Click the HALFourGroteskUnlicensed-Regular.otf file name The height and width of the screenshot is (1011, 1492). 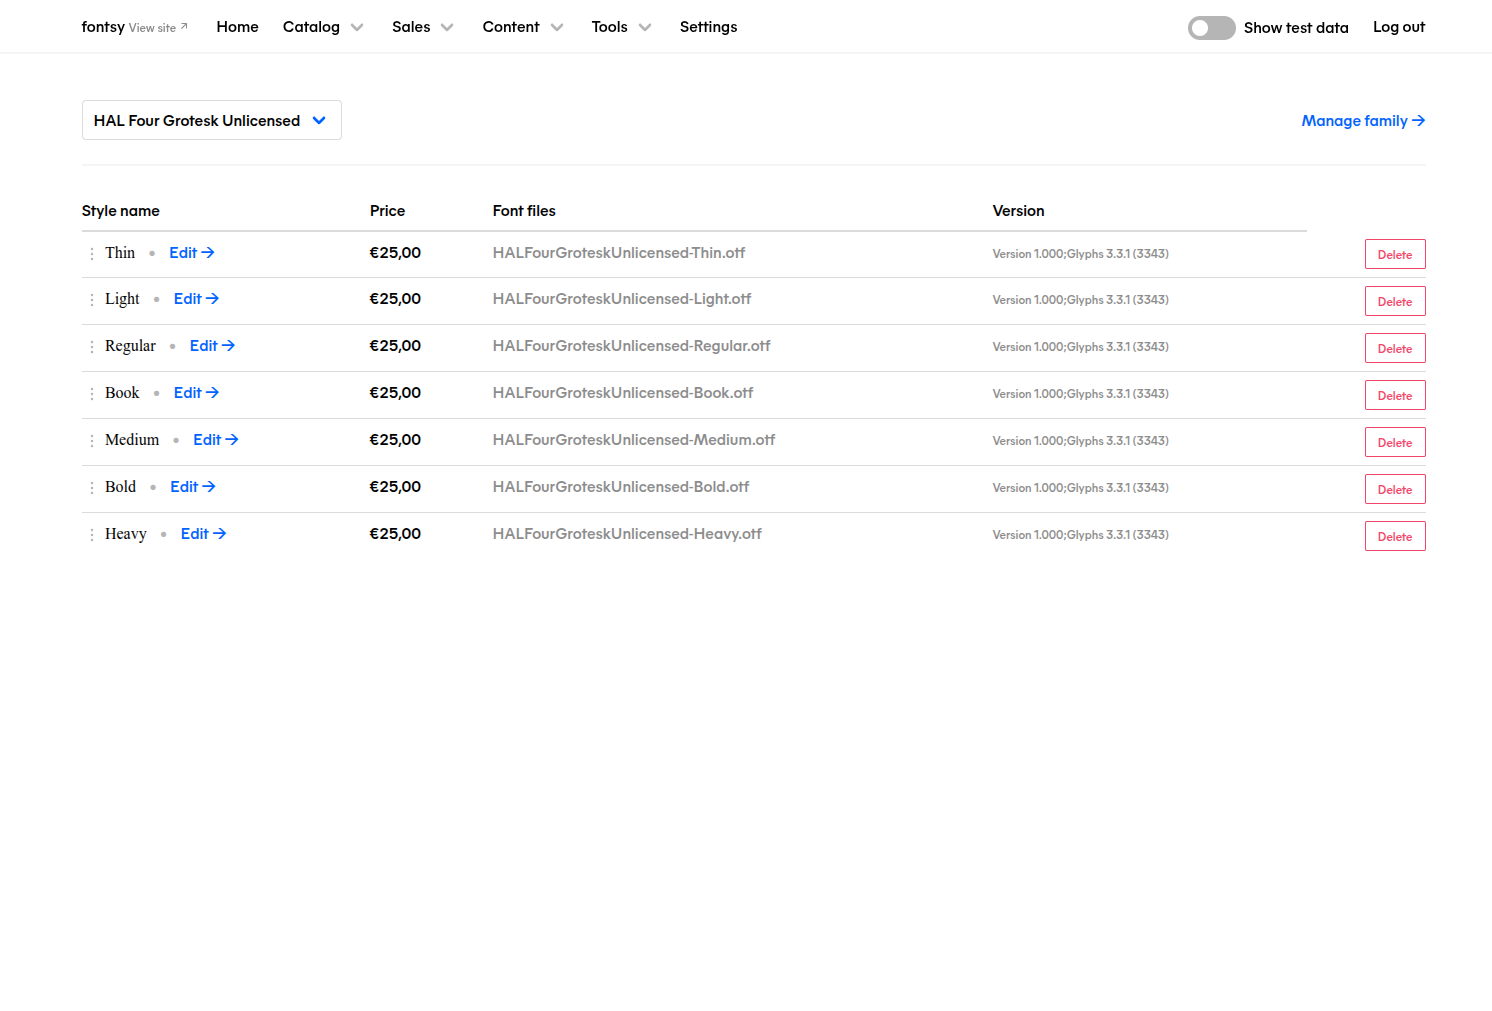coord(631,346)
